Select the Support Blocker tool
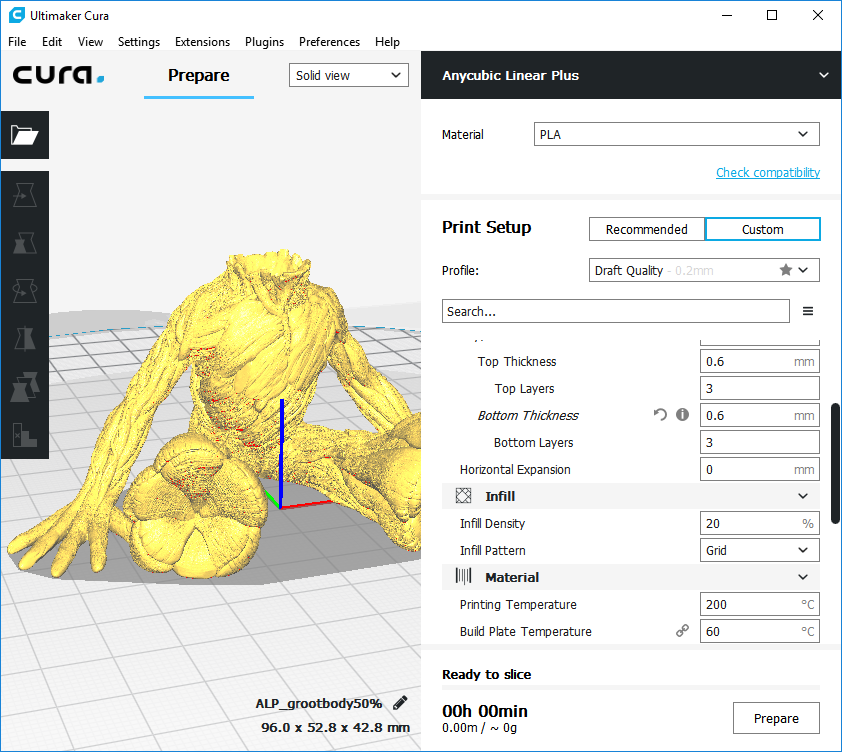The width and height of the screenshot is (842, 752). (x=25, y=434)
